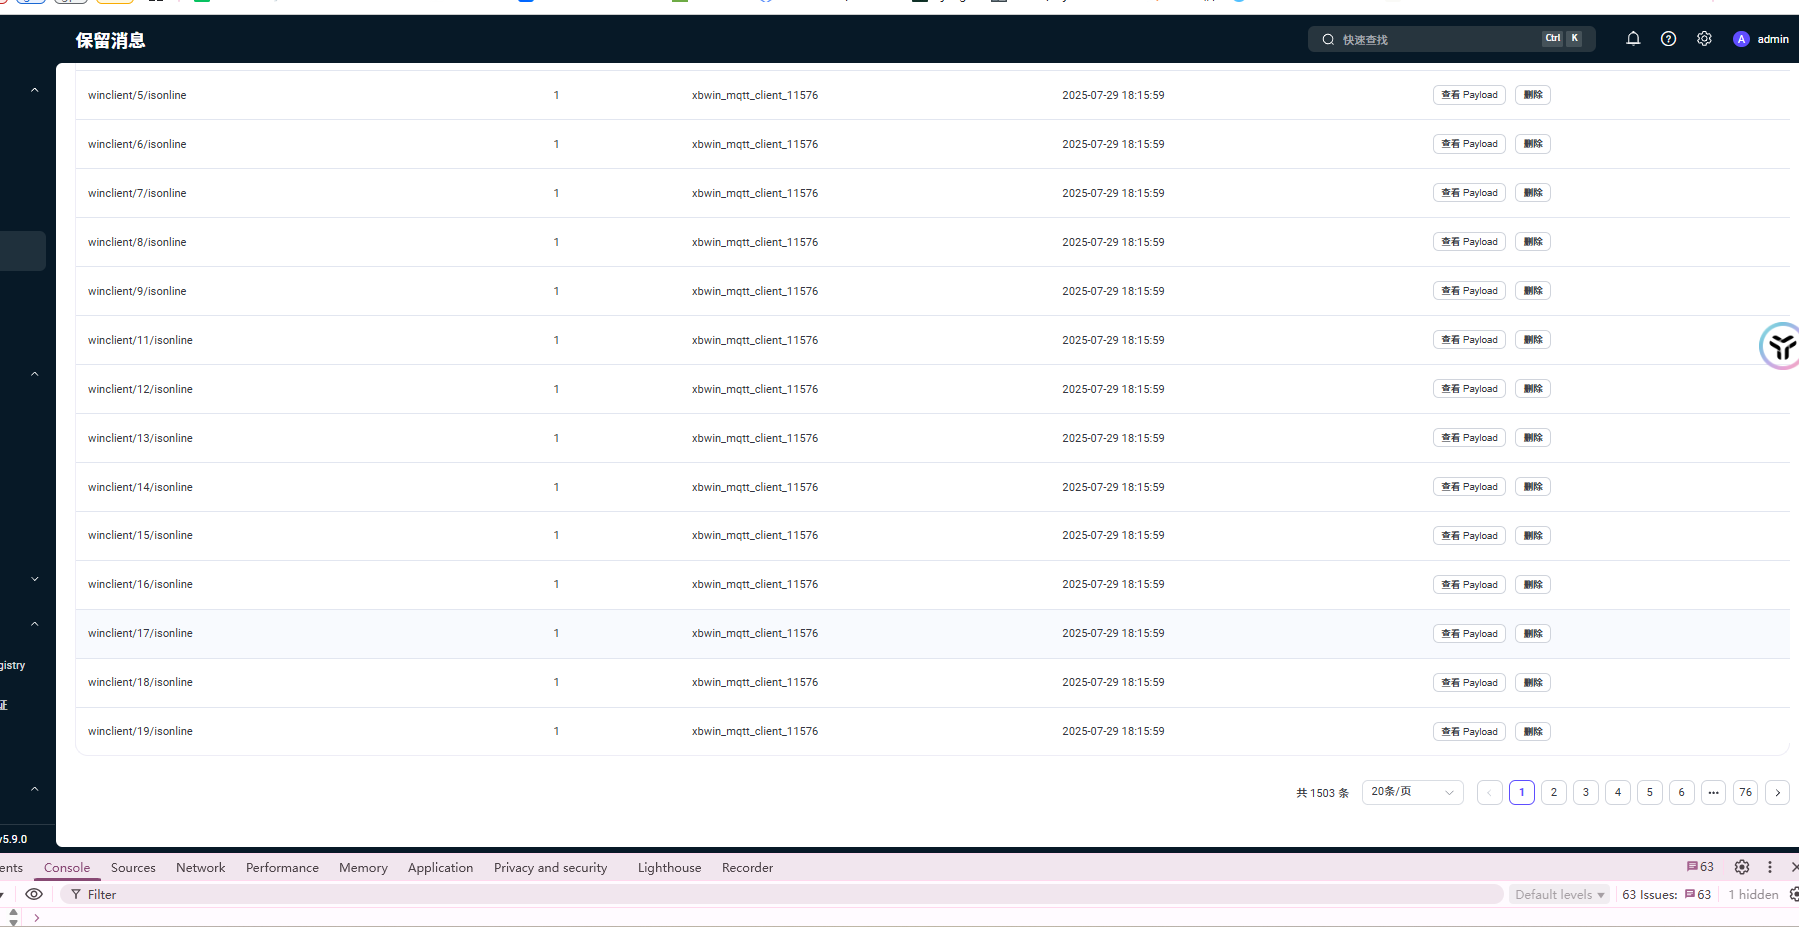Go to page 2 of results
Image resolution: width=1799 pixels, height=927 pixels.
point(1553,792)
